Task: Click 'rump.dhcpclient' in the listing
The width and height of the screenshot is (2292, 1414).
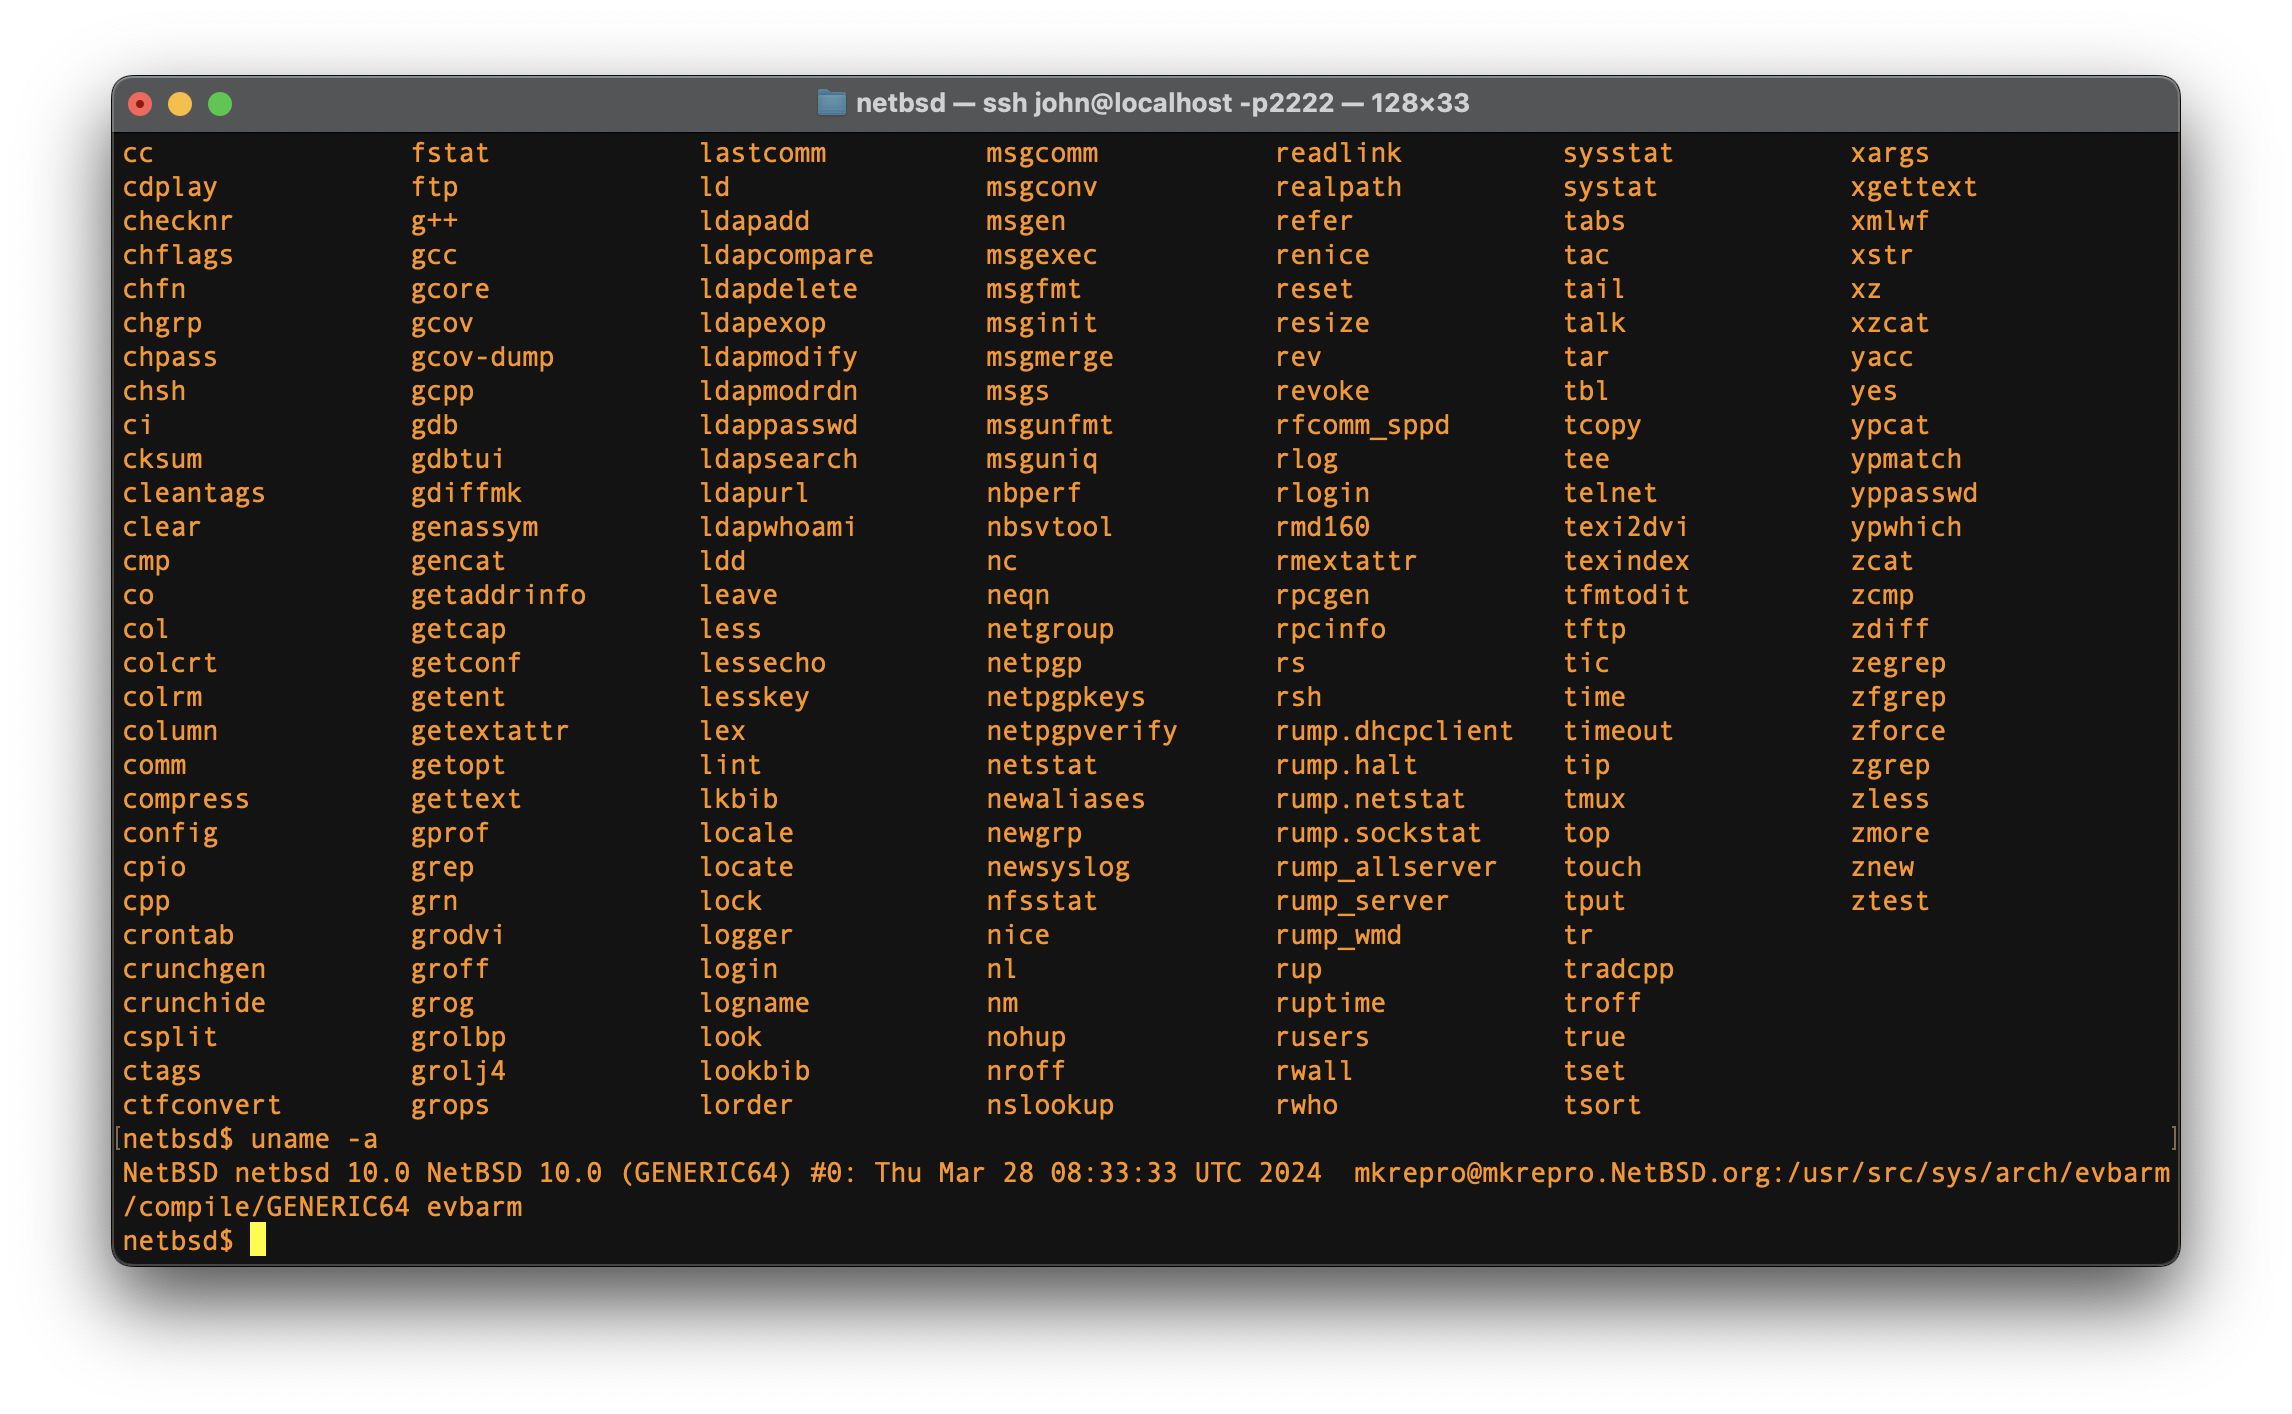Action: coord(1395,731)
